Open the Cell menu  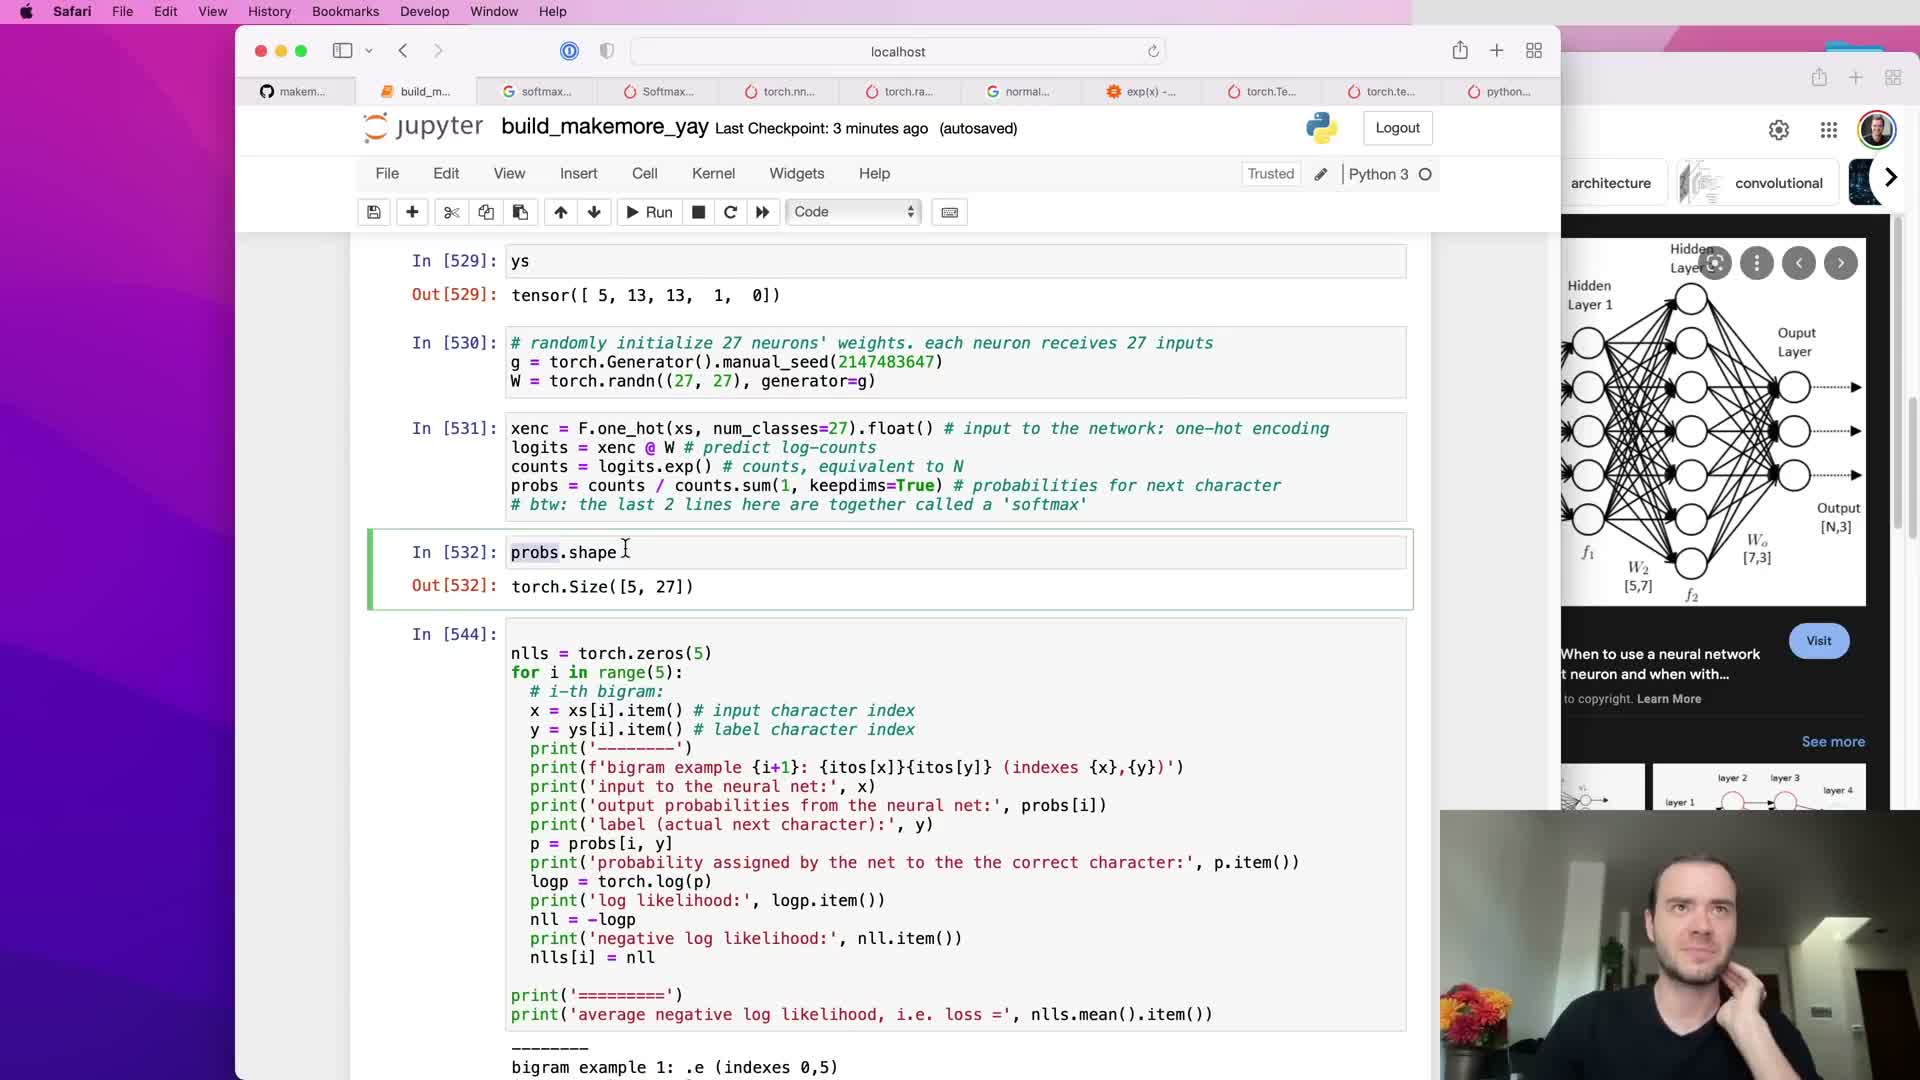coord(644,174)
